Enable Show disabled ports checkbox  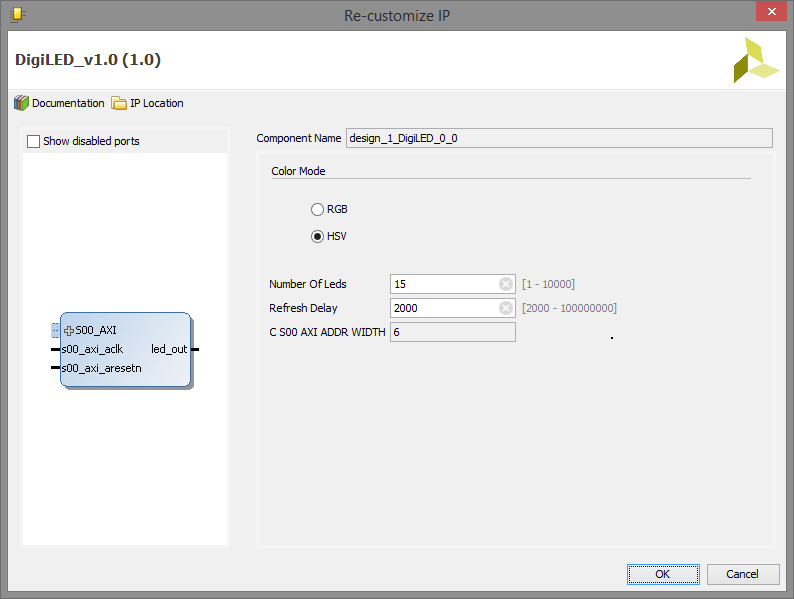[x=33, y=141]
